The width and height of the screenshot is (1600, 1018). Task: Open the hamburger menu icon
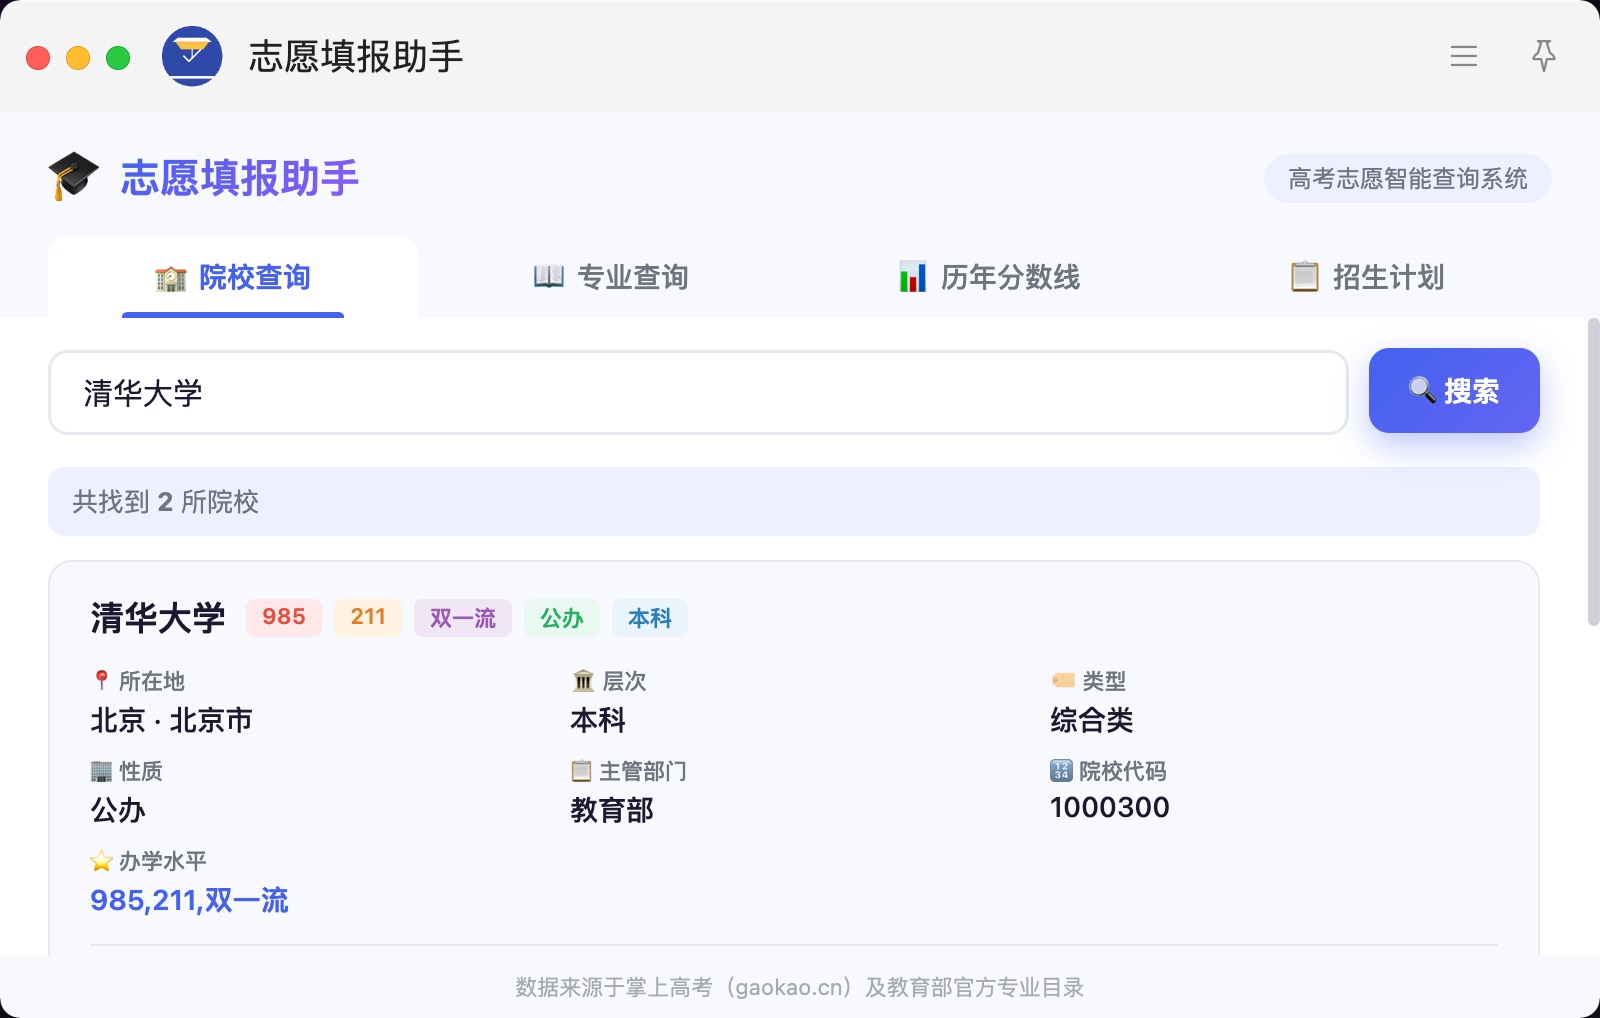1464,56
